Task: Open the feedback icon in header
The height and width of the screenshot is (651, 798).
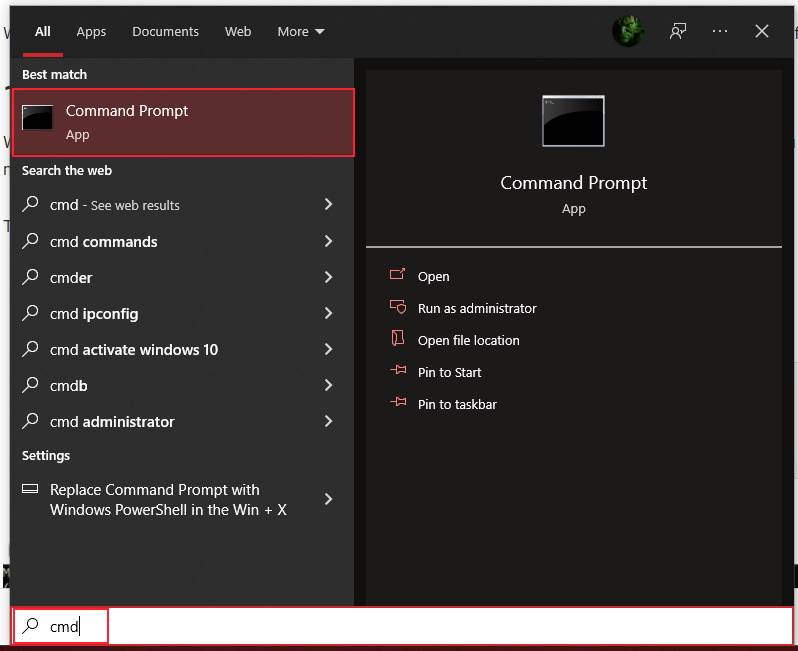Action: [679, 31]
